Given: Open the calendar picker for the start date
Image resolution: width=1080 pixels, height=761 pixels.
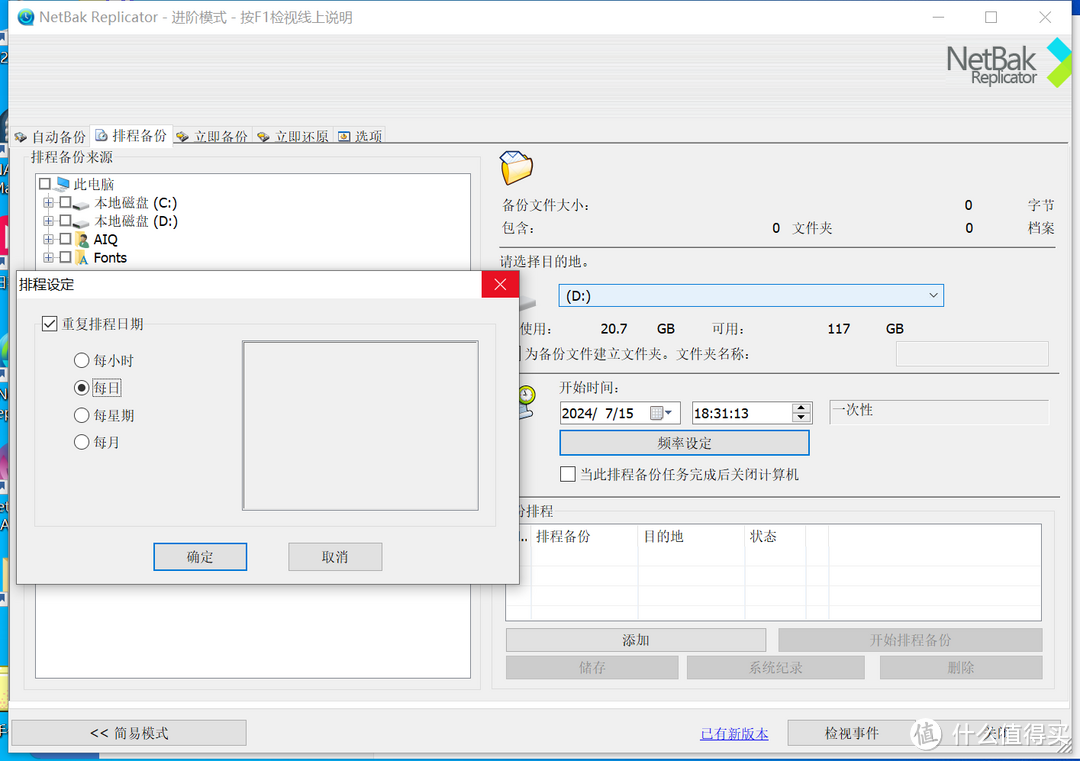Looking at the screenshot, I should pyautogui.click(x=660, y=412).
